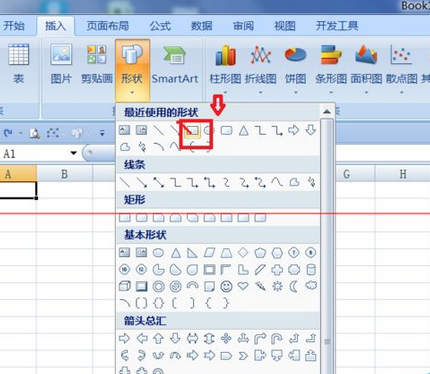Screen dimensions: 430x374
Task: Open the 视图 ribbon tab
Action: coord(285,26)
